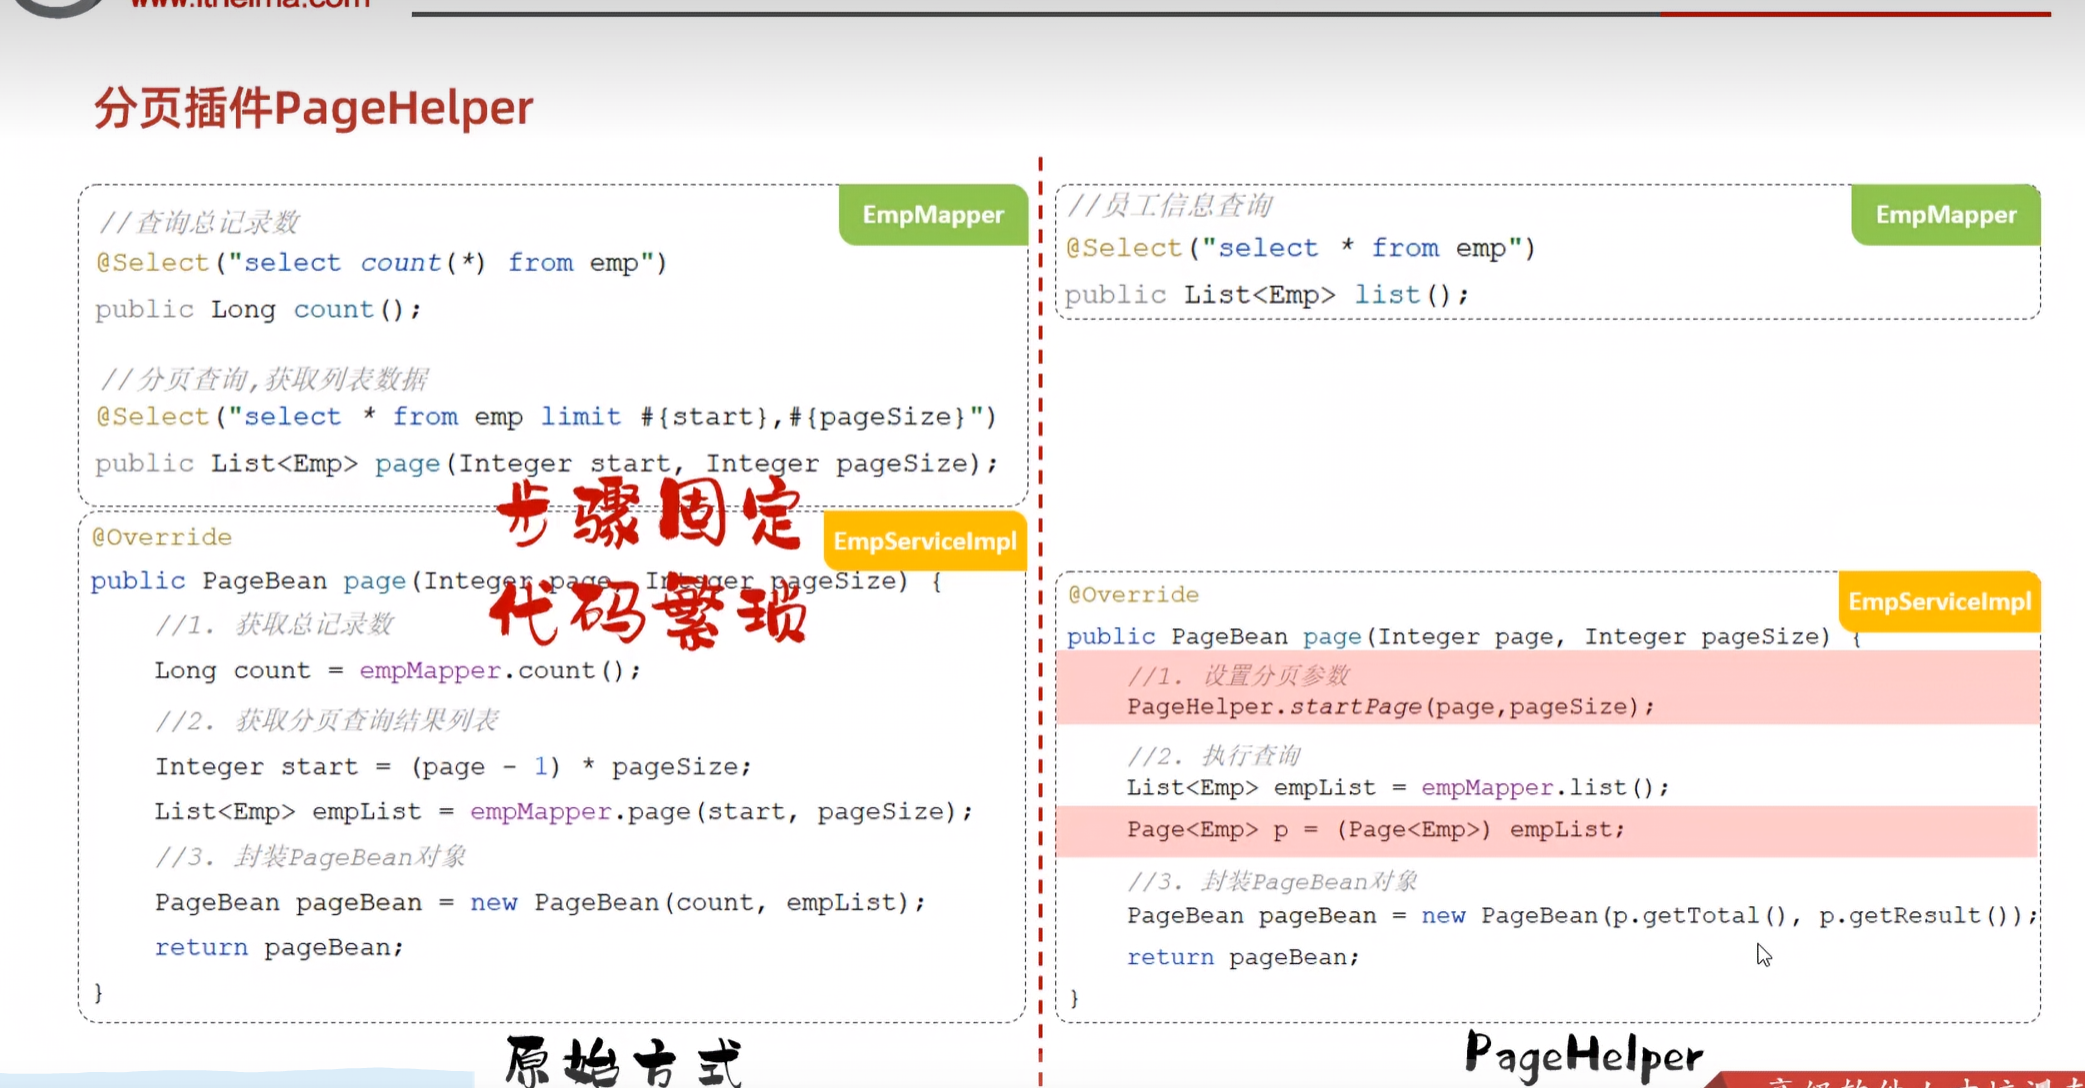This screenshot has height=1088, width=2085.
Task: Click the EmpMapper badge beside list() query
Action: click(x=1945, y=215)
